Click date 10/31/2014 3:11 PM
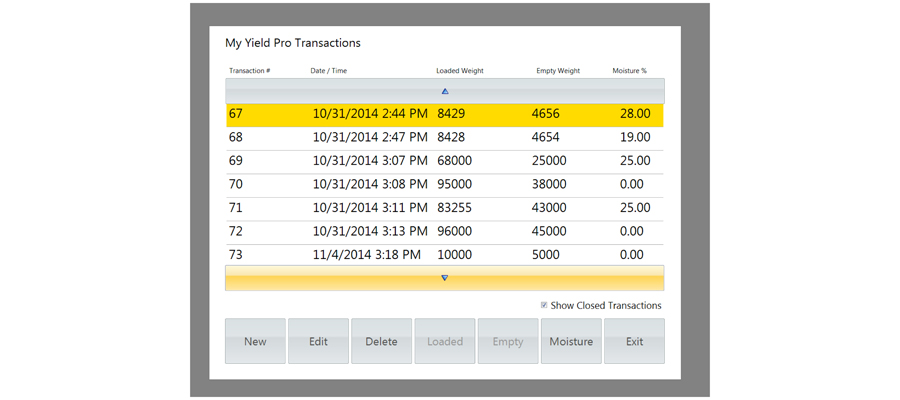 click(370, 208)
